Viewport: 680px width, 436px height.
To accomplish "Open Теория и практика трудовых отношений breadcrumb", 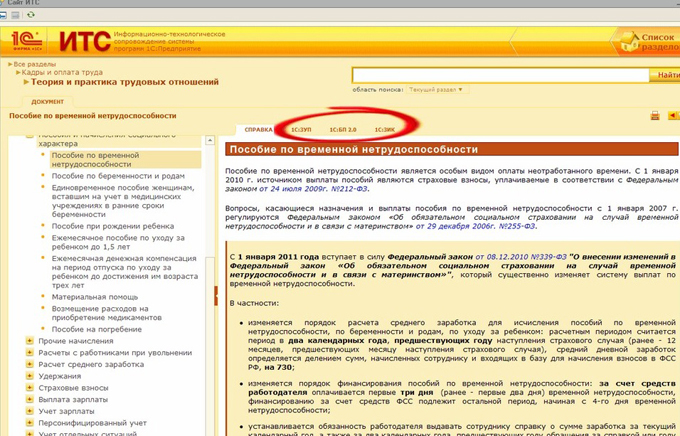I will 125,82.
